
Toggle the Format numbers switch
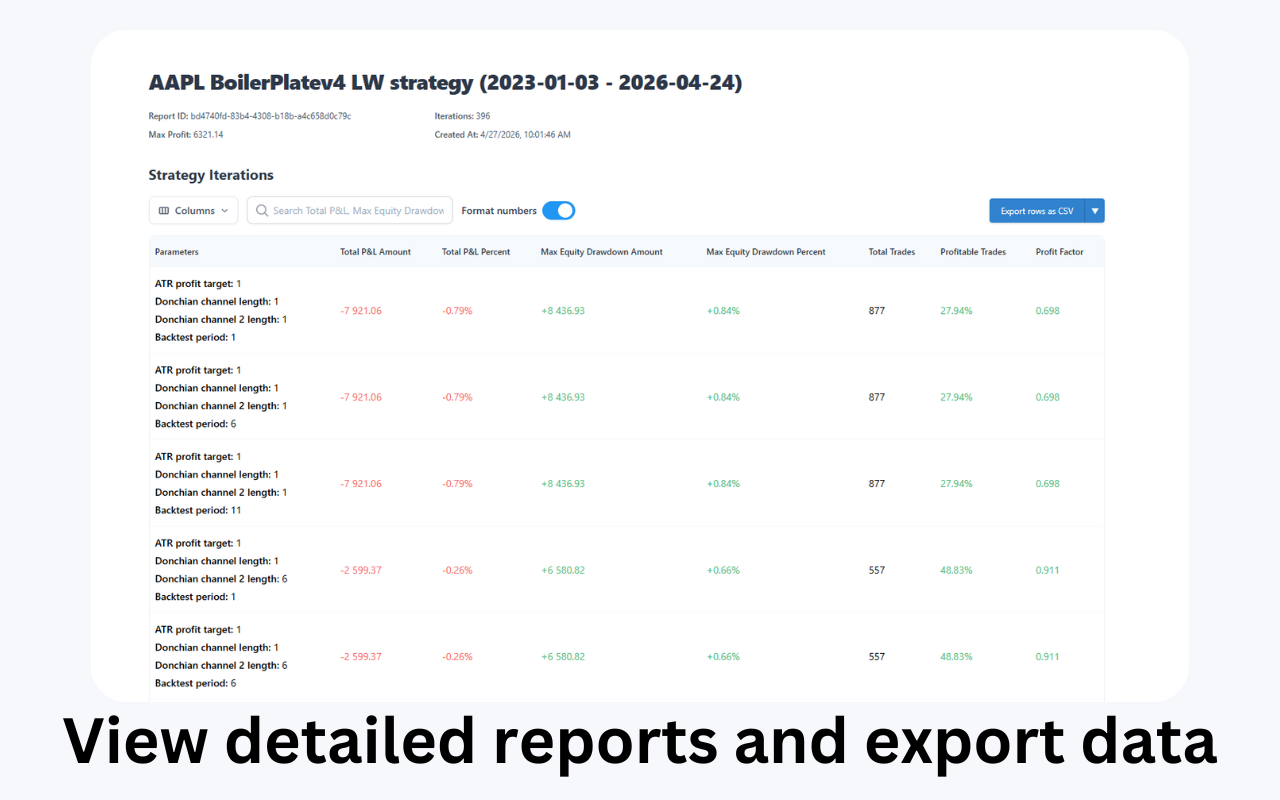[x=559, y=211]
